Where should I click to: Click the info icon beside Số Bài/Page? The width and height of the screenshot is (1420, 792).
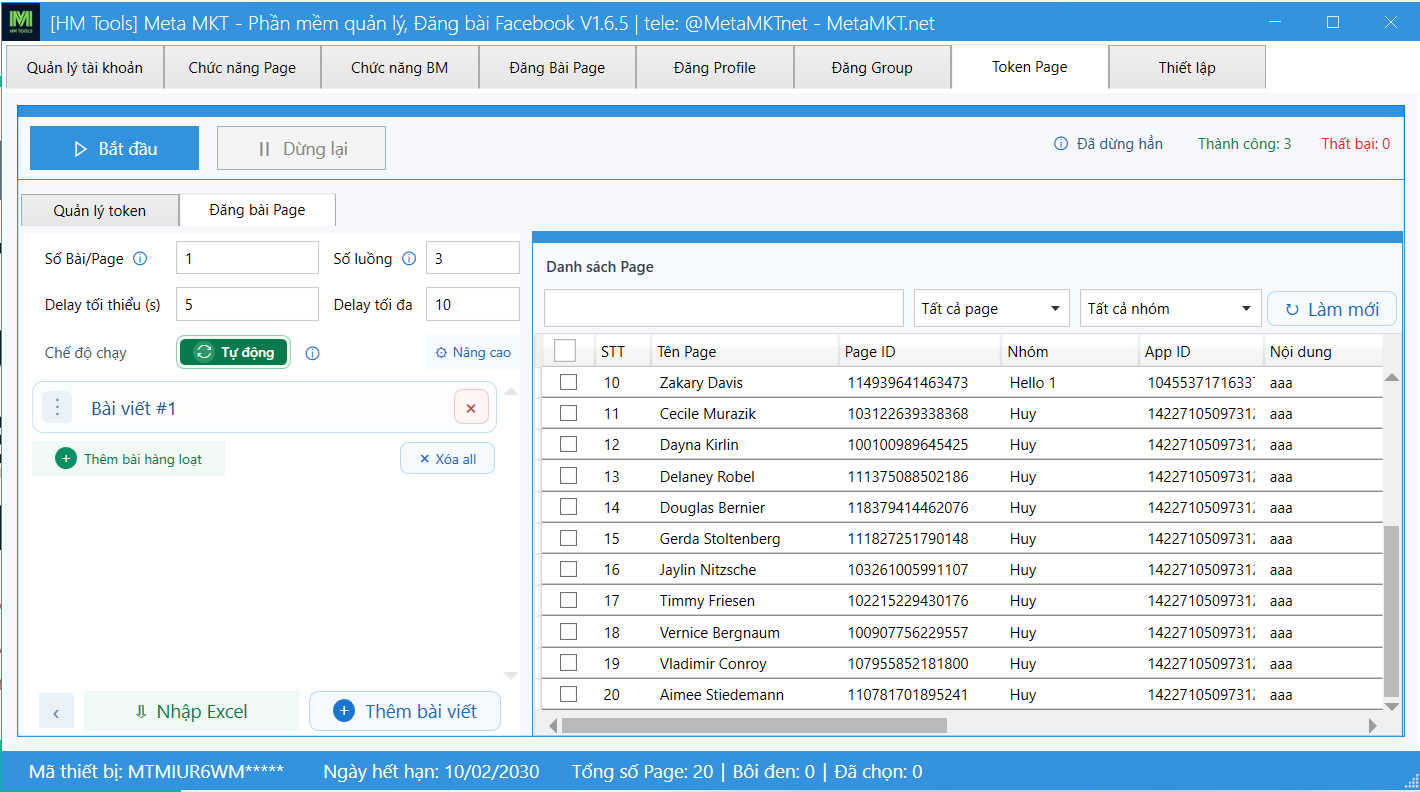(140, 259)
